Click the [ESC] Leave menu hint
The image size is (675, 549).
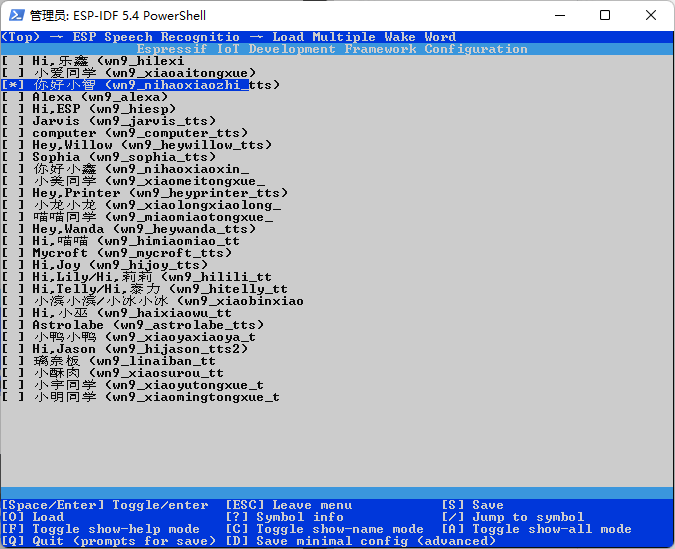tap(289, 505)
